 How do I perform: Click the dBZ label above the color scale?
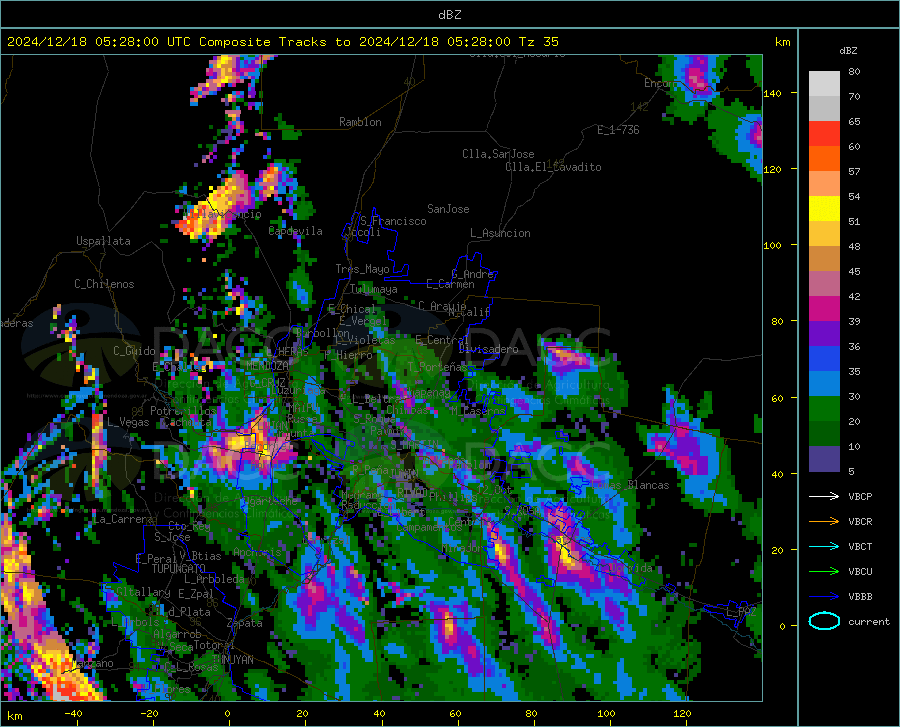(x=848, y=51)
